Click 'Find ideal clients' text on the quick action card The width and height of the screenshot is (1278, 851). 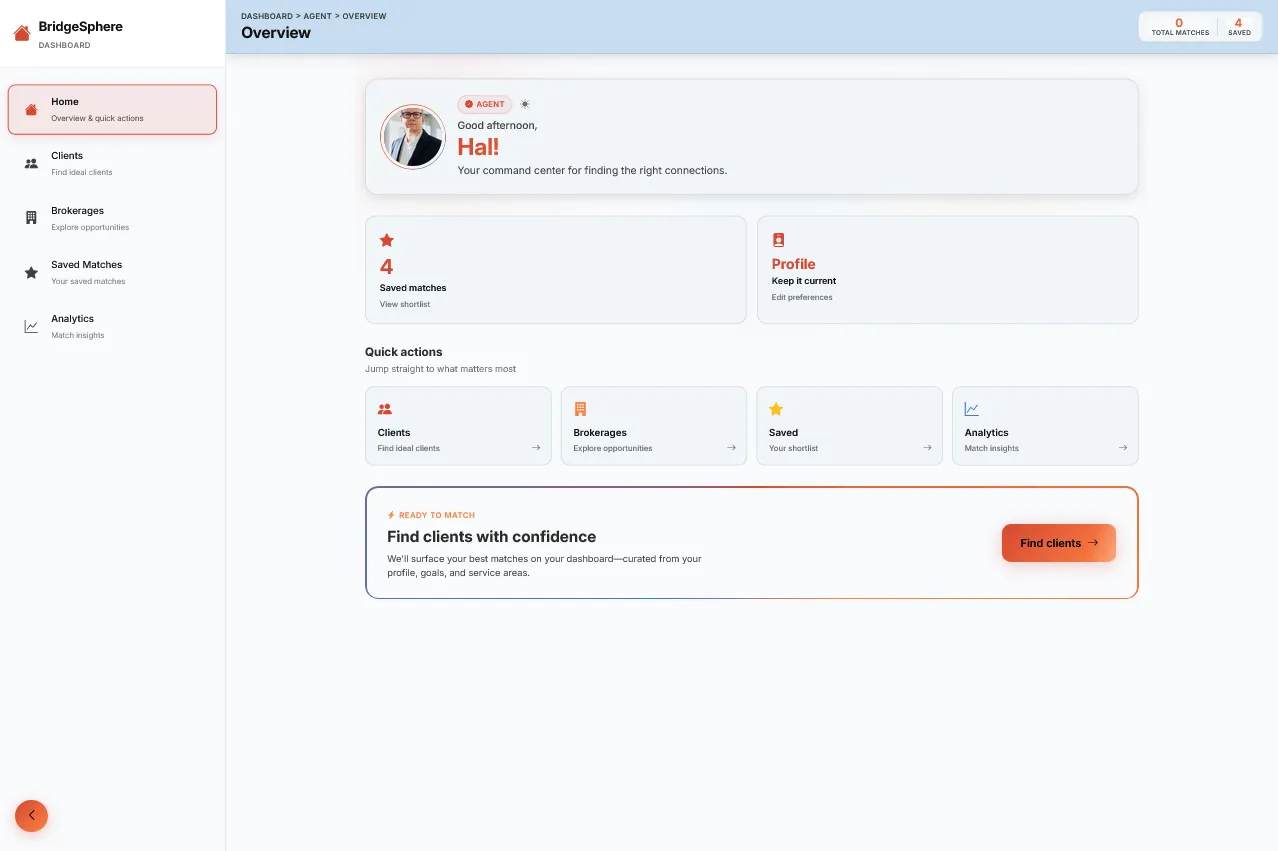tap(409, 448)
